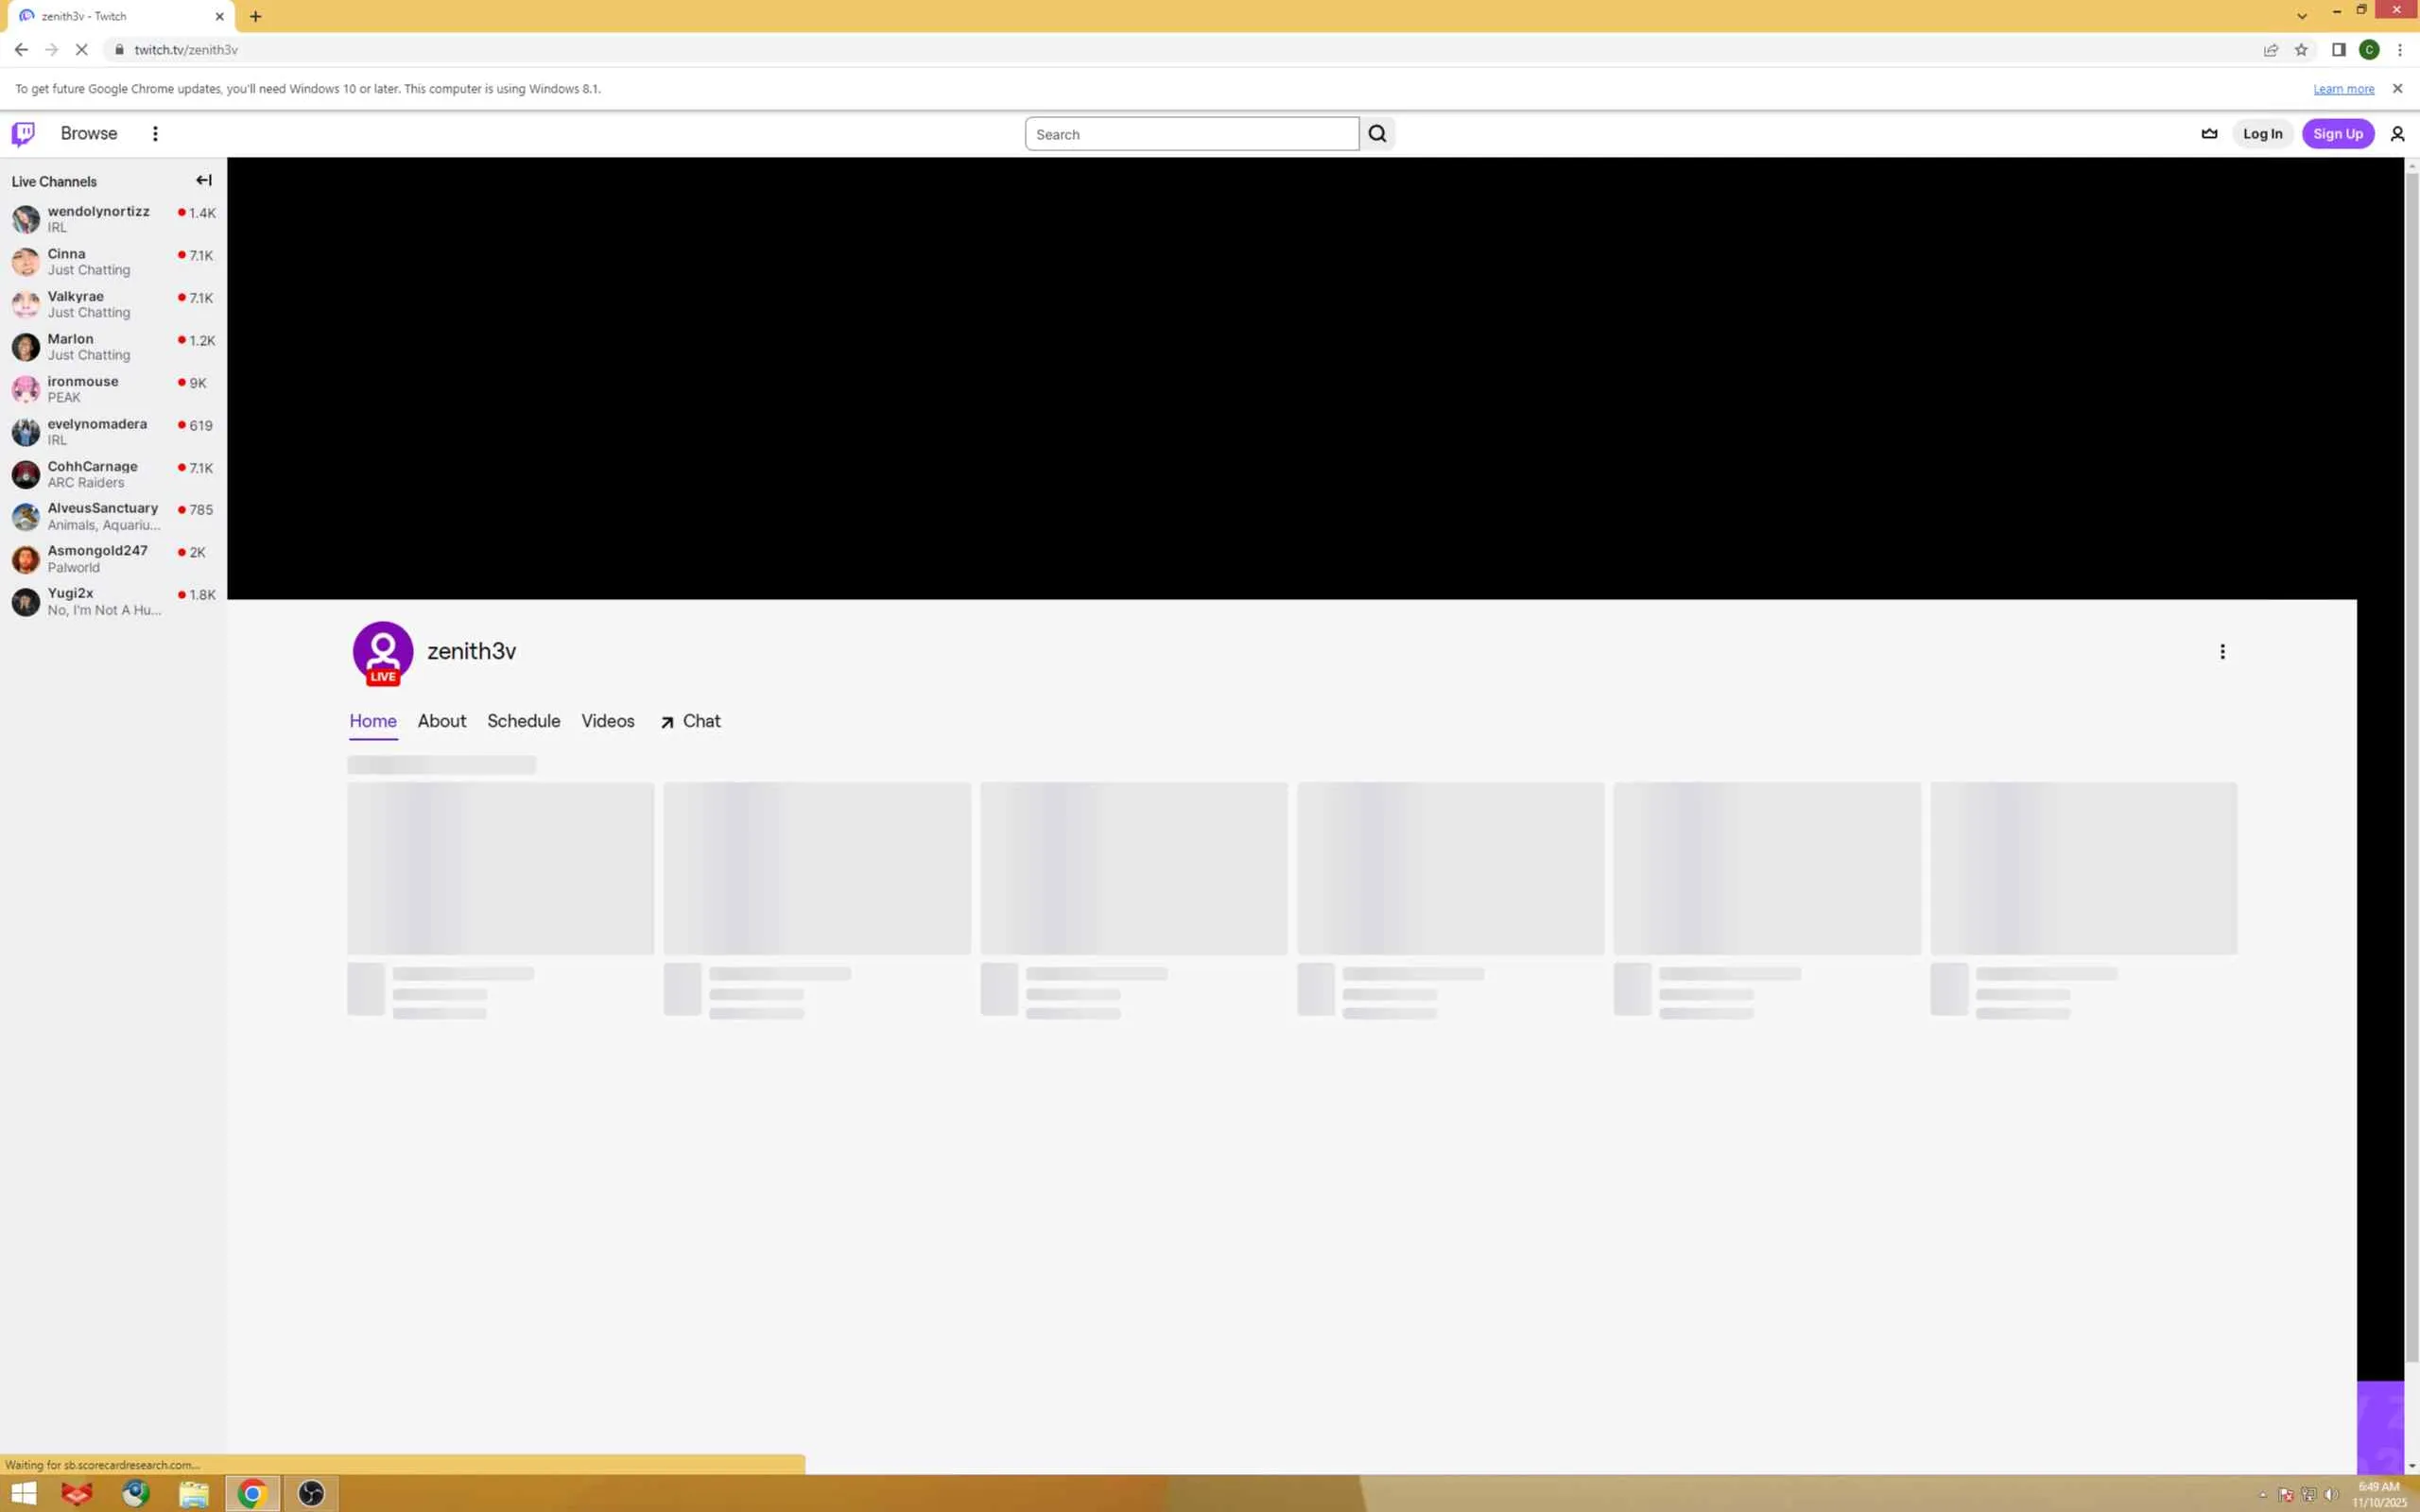This screenshot has width=2420, height=1512.
Task: Switch to the Schedule tab
Action: (x=523, y=721)
